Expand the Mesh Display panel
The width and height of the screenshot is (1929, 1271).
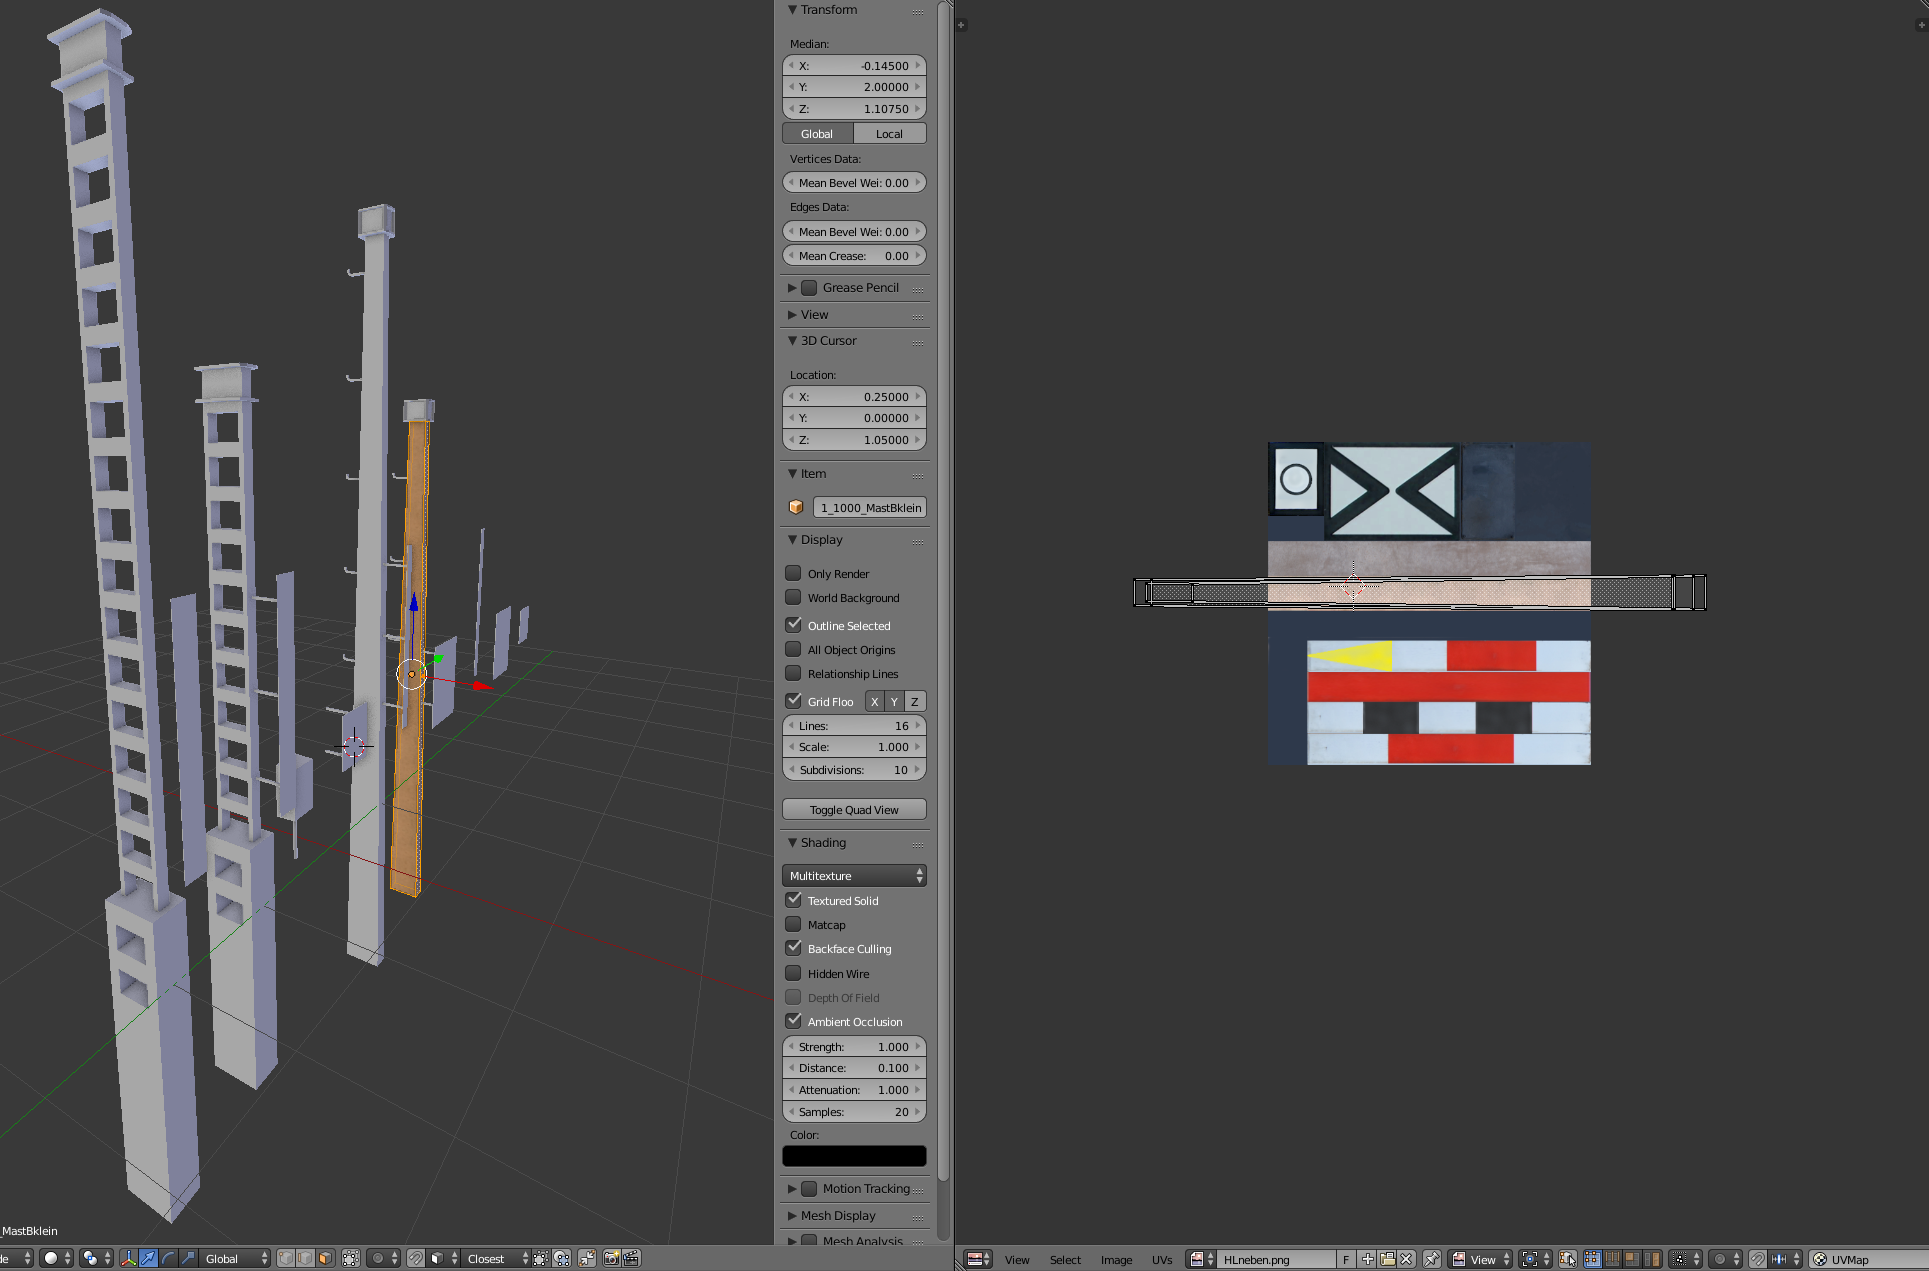838,1215
